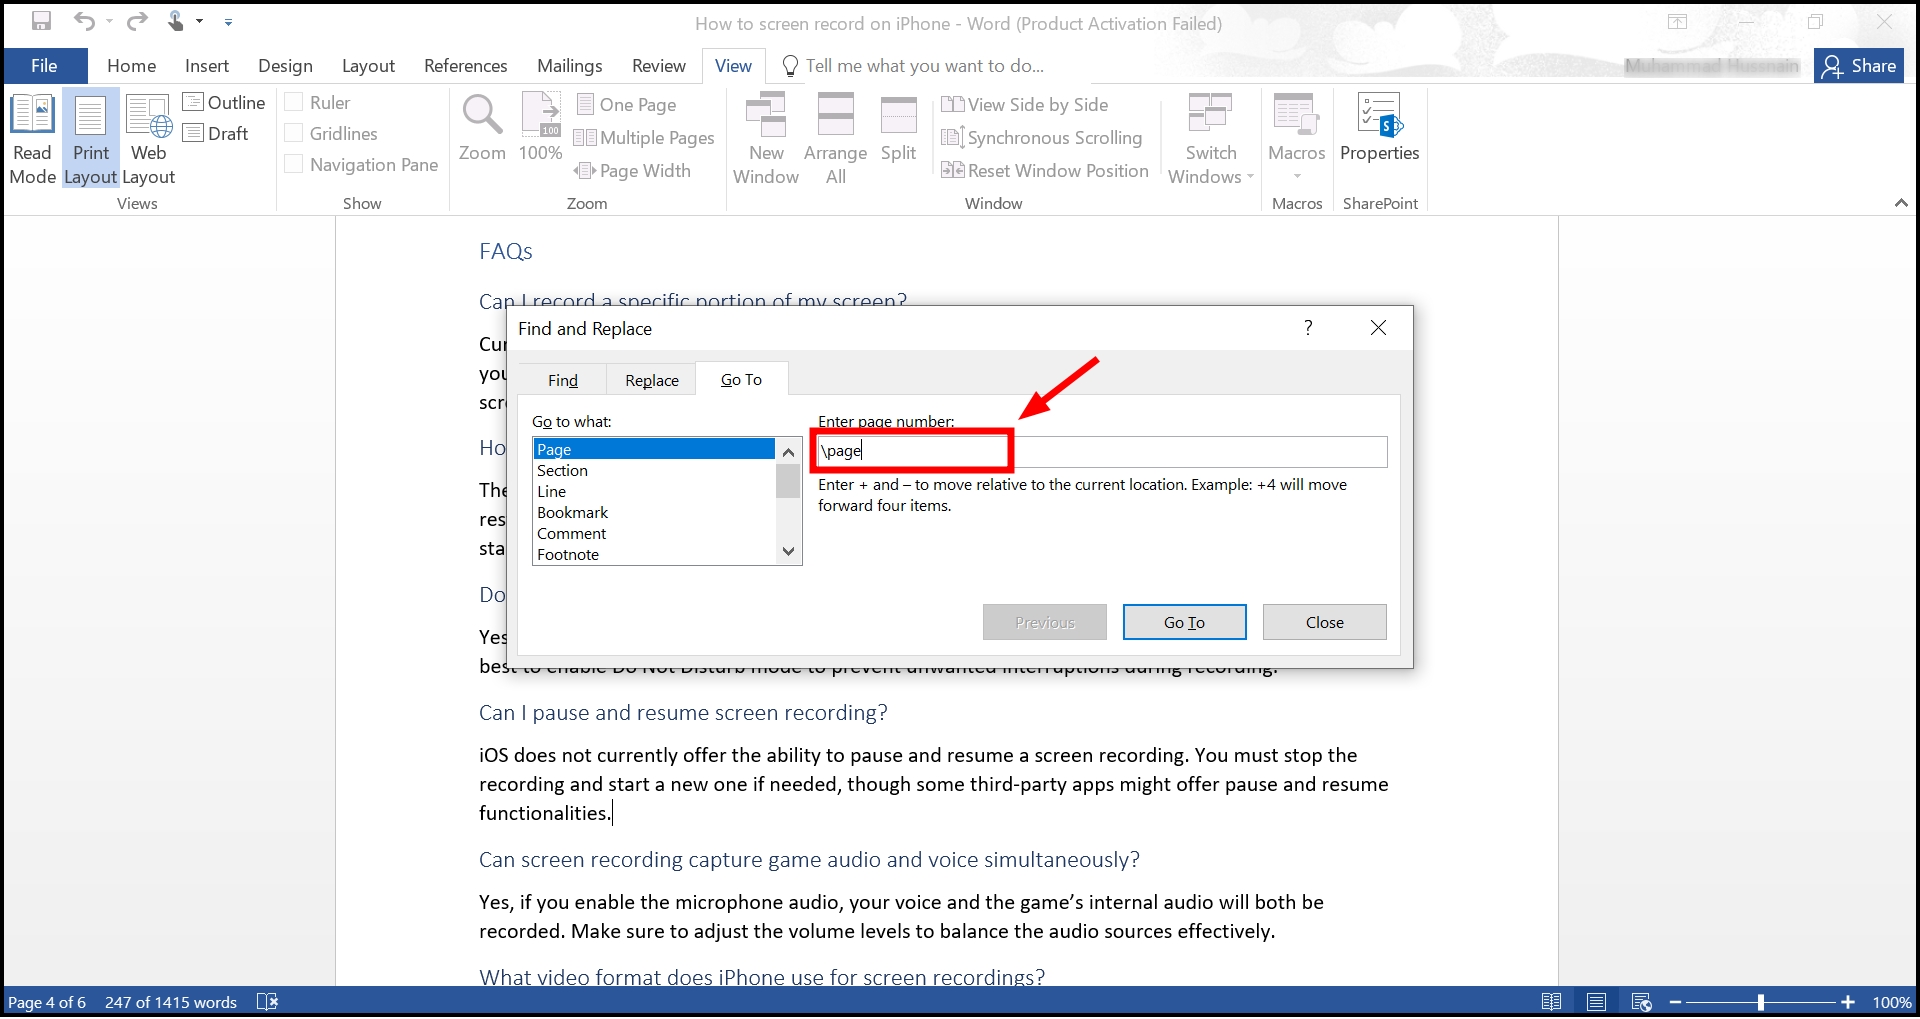The image size is (1920, 1019).
Task: Toggle Synchronous Scrolling
Action: (1042, 137)
